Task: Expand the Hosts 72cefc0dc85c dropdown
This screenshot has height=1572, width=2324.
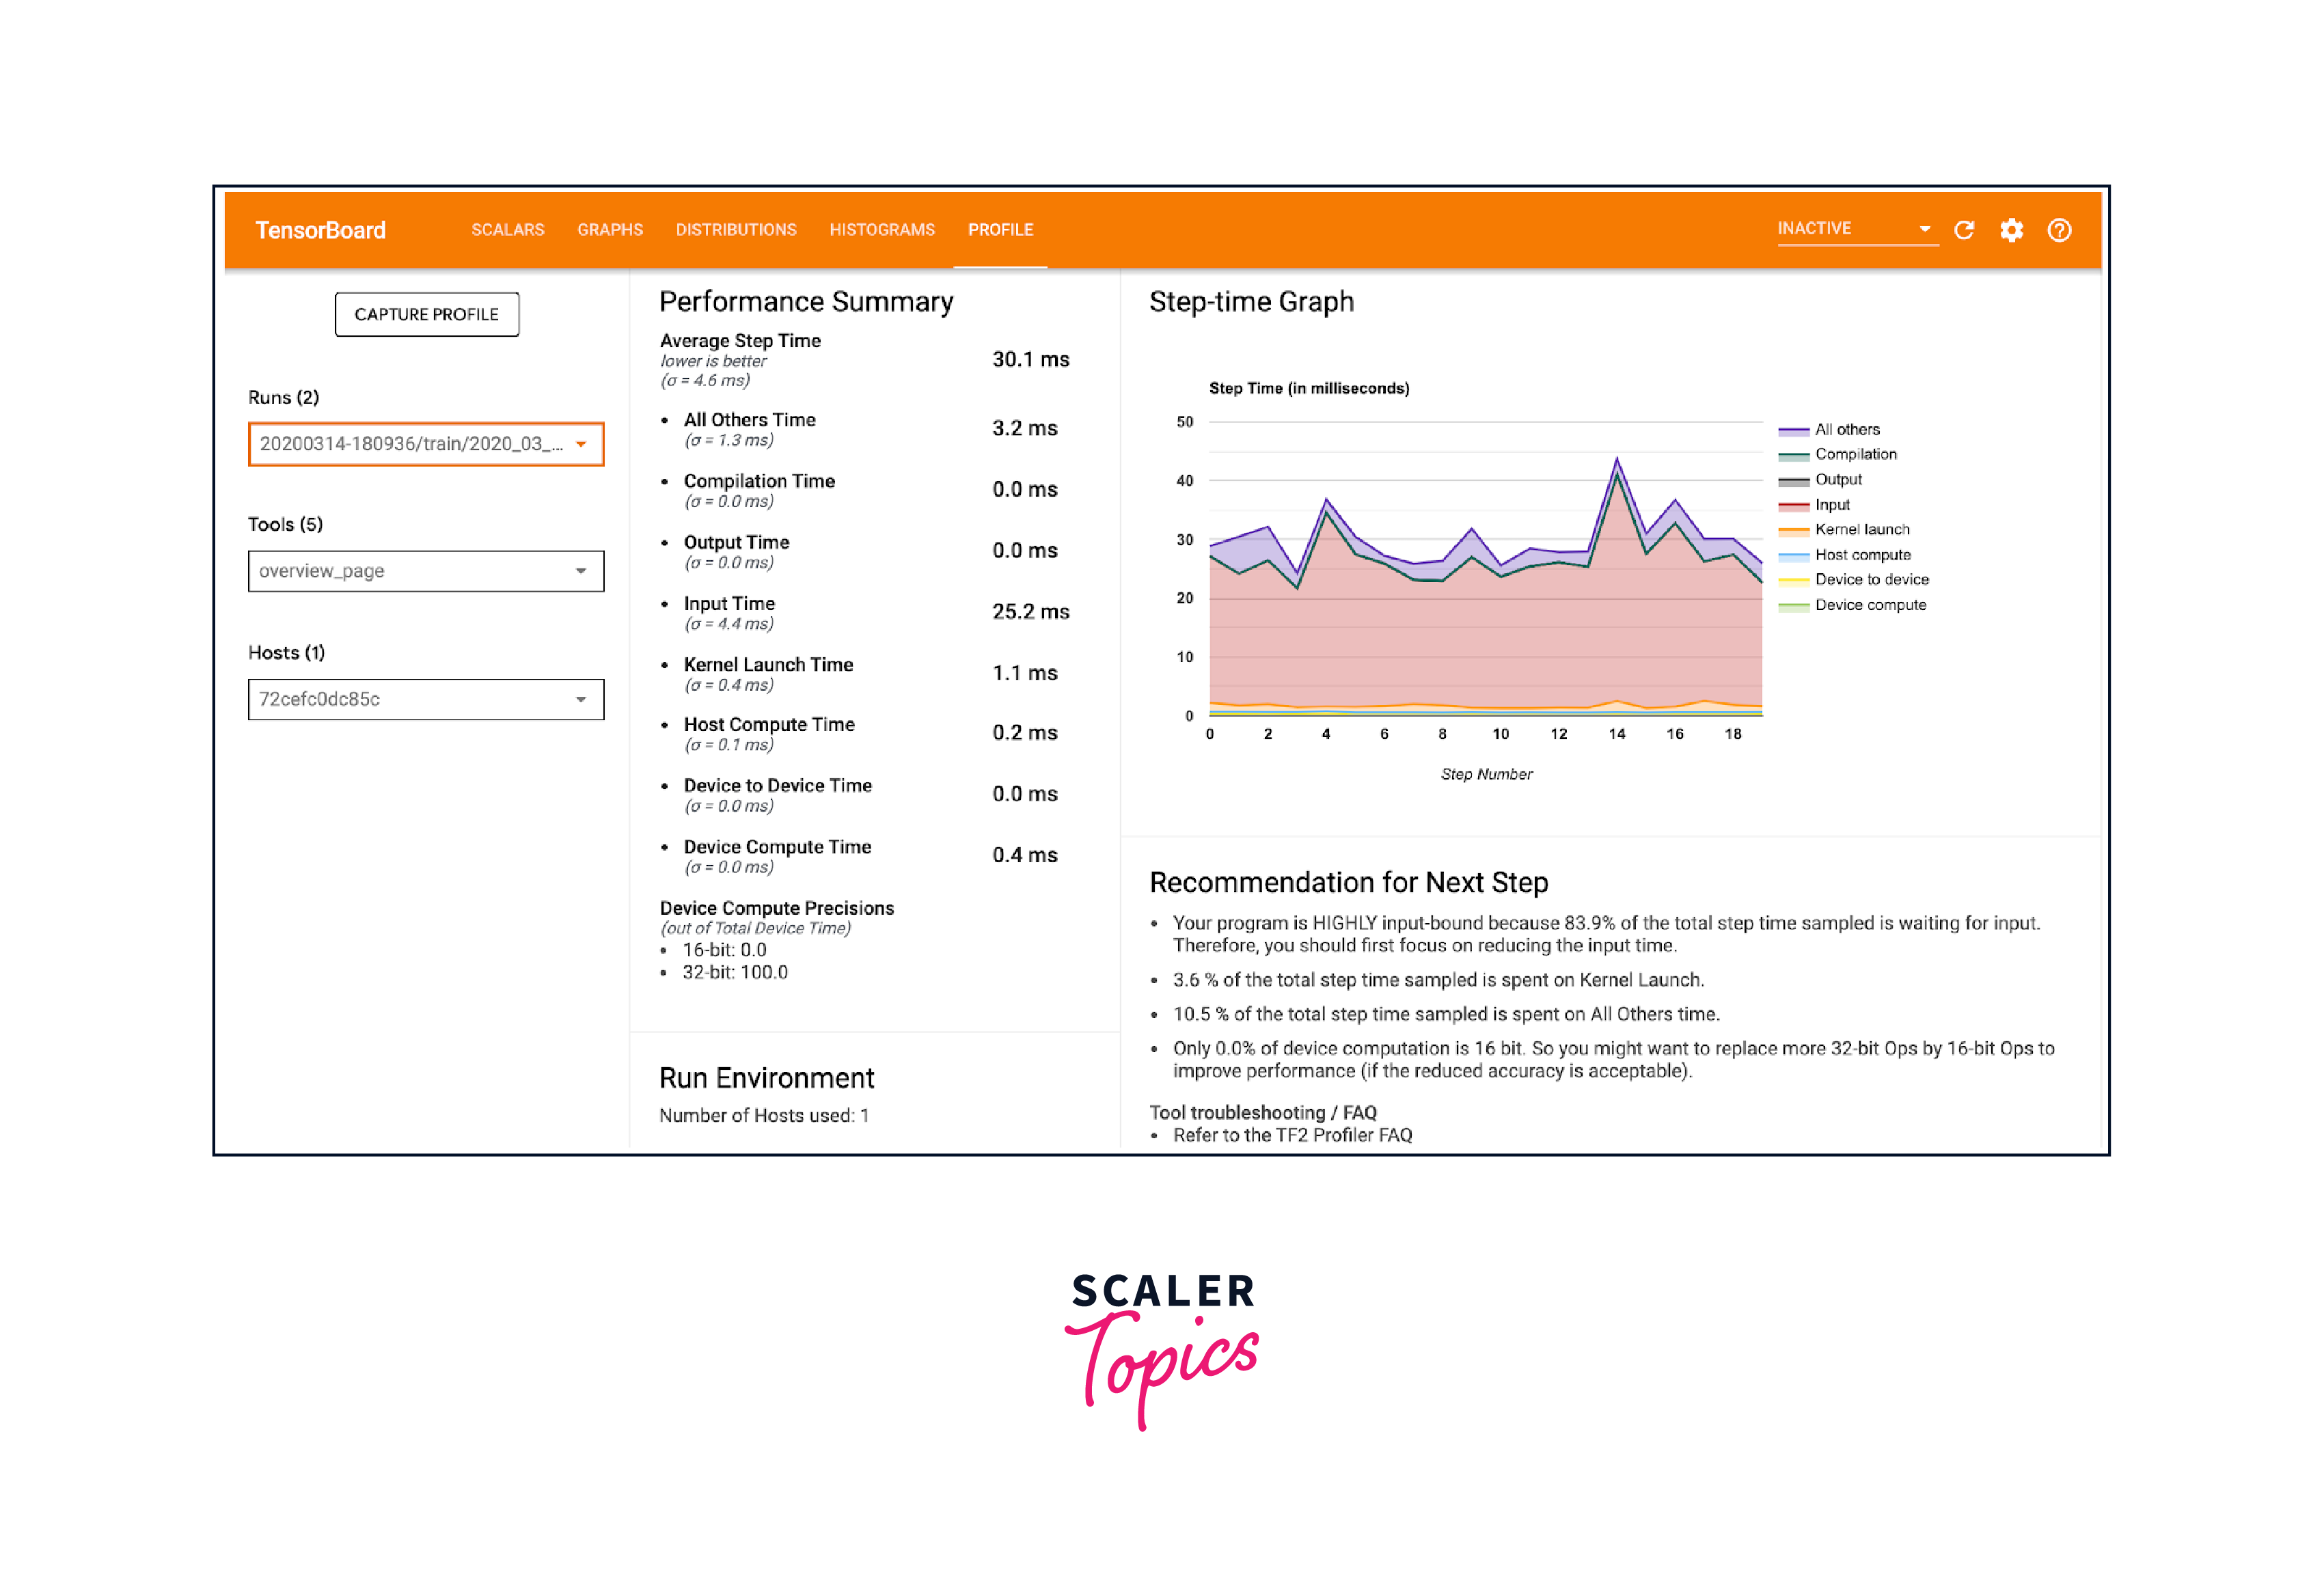Action: 426,699
